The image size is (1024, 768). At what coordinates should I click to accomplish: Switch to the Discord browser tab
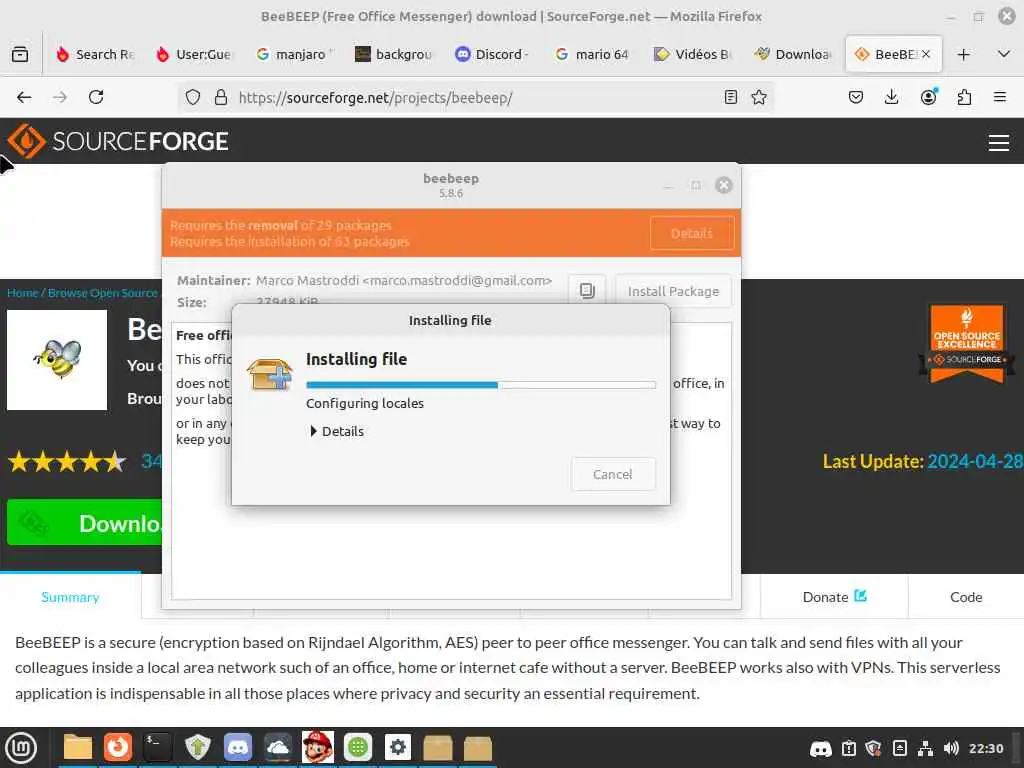click(x=493, y=54)
